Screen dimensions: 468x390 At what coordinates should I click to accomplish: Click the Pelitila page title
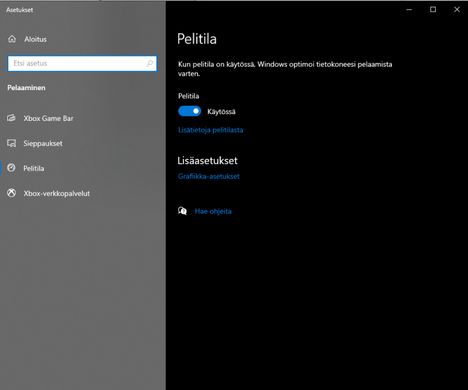point(197,39)
